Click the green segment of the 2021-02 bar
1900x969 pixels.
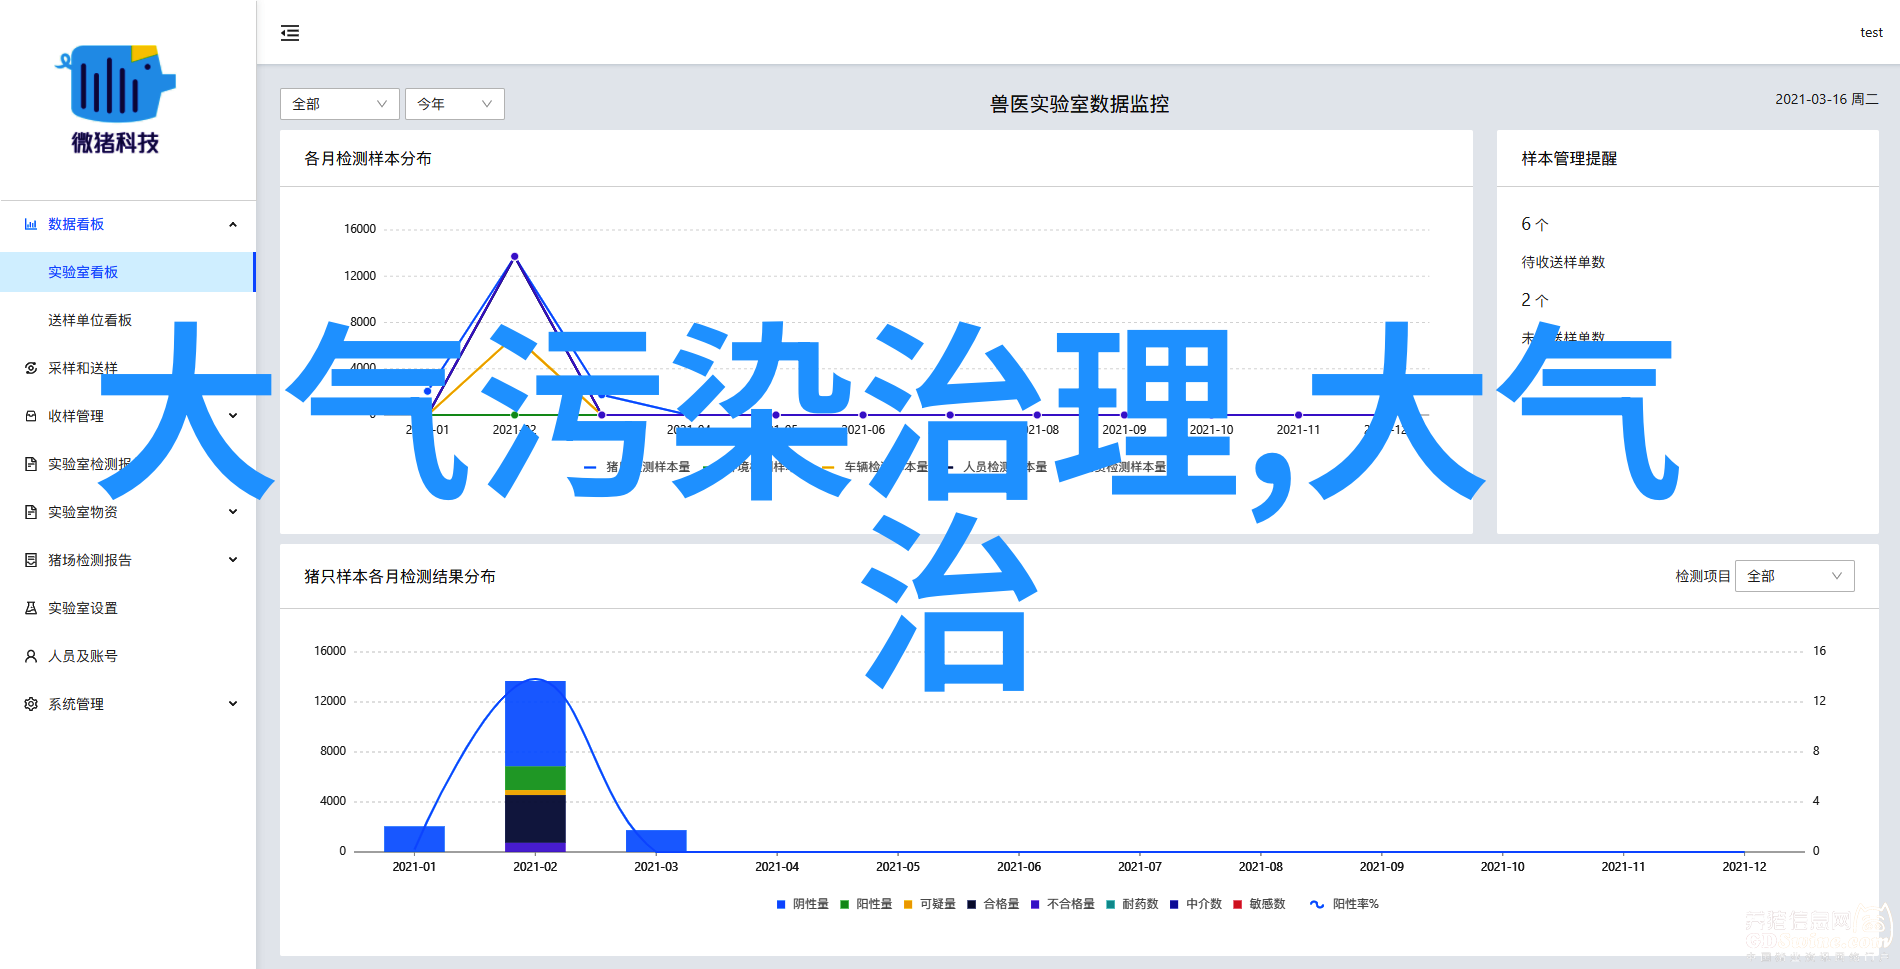click(x=535, y=778)
